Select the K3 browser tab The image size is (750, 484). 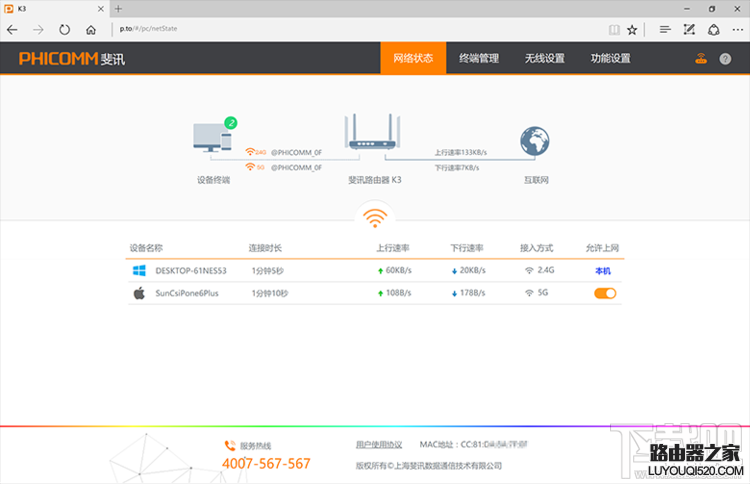54,9
